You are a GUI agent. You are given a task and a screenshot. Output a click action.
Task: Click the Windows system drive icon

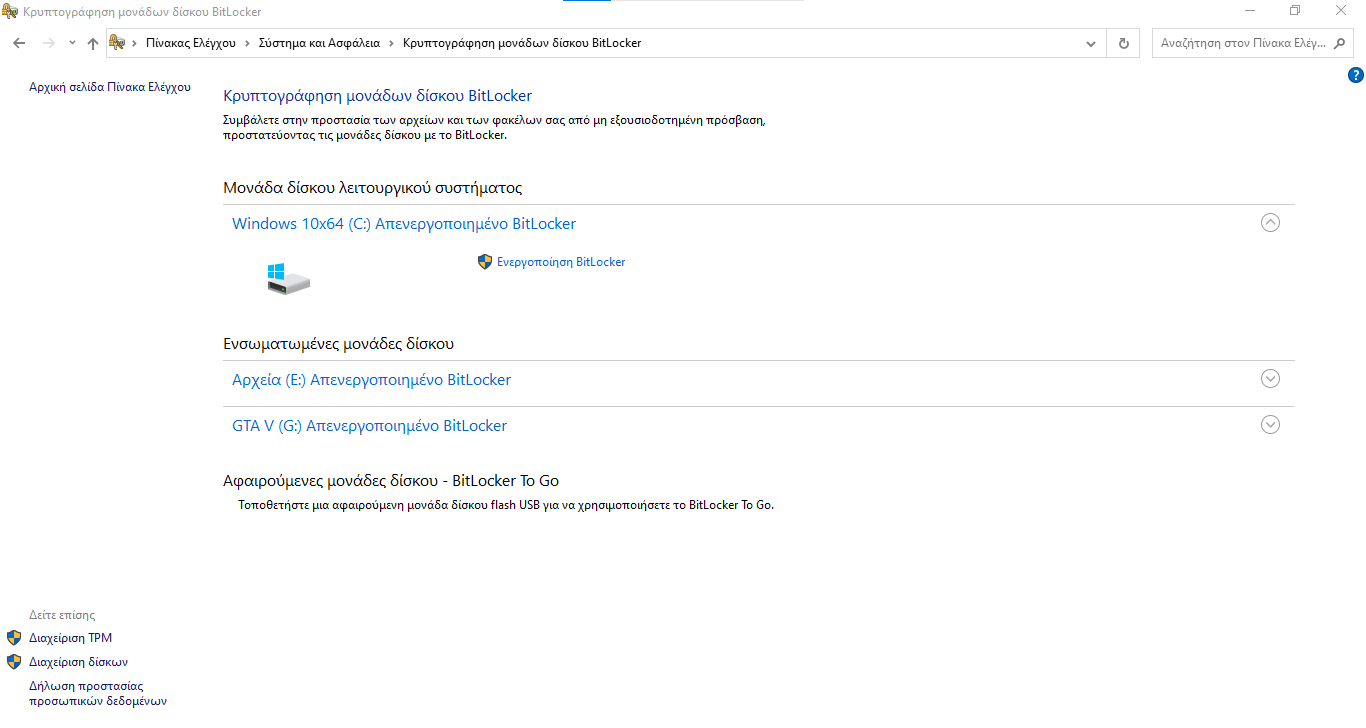tap(289, 278)
